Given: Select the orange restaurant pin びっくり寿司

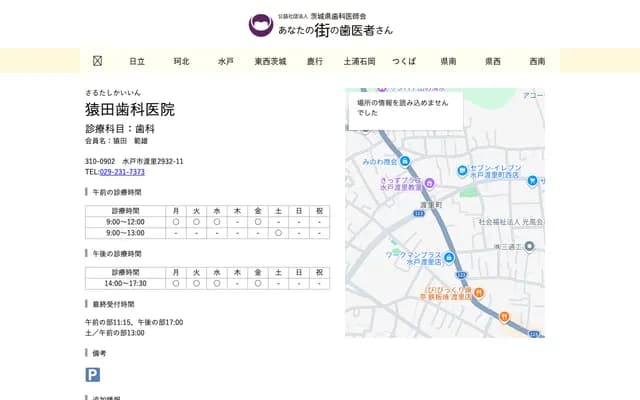Looking at the screenshot, I should click(479, 292).
